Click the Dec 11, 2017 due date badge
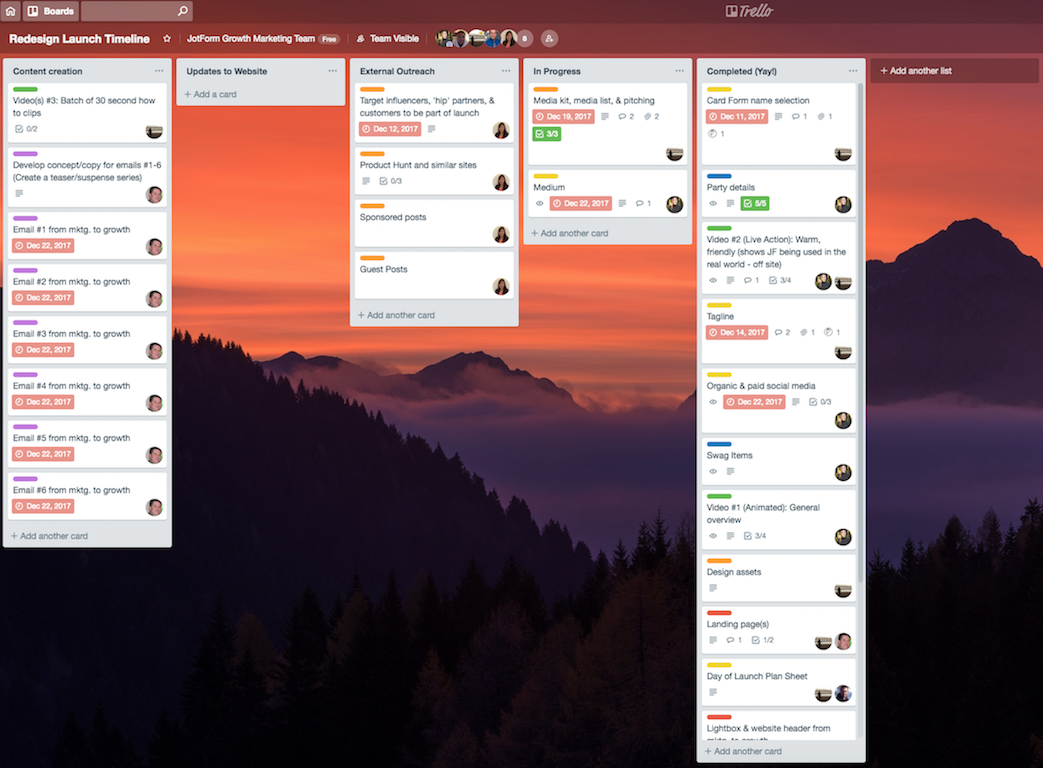 737,116
